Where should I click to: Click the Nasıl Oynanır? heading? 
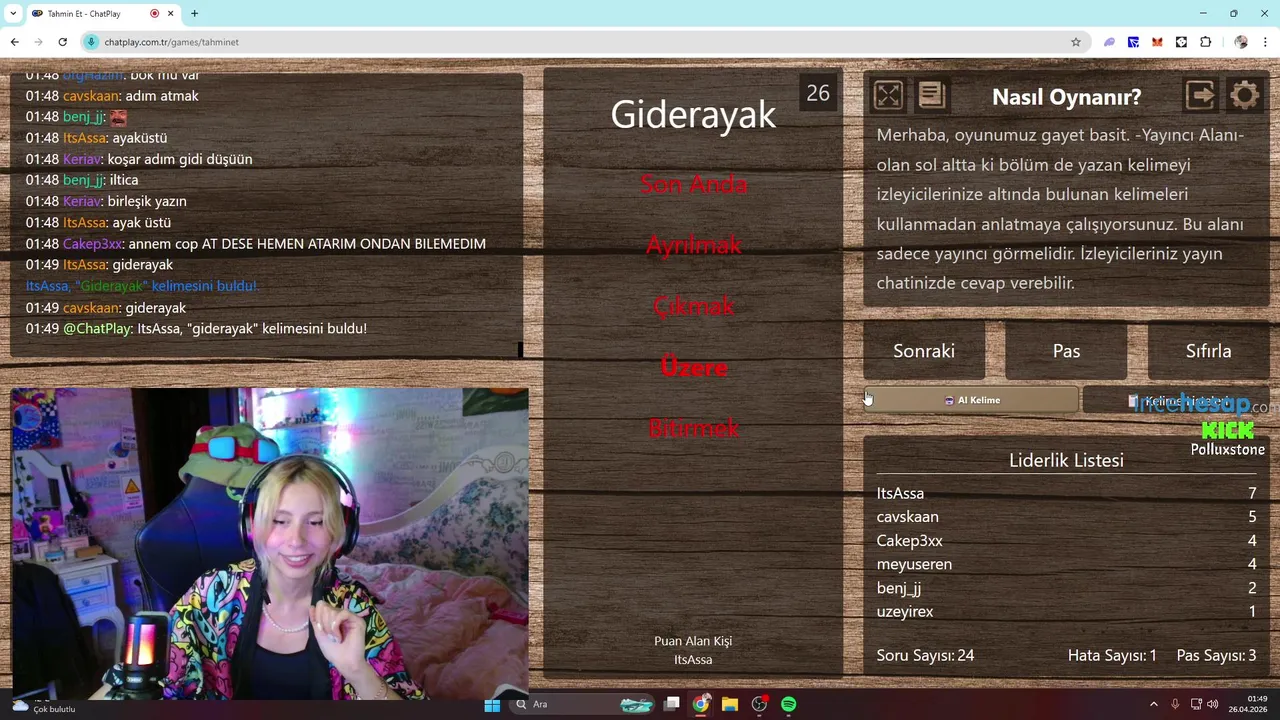1066,97
